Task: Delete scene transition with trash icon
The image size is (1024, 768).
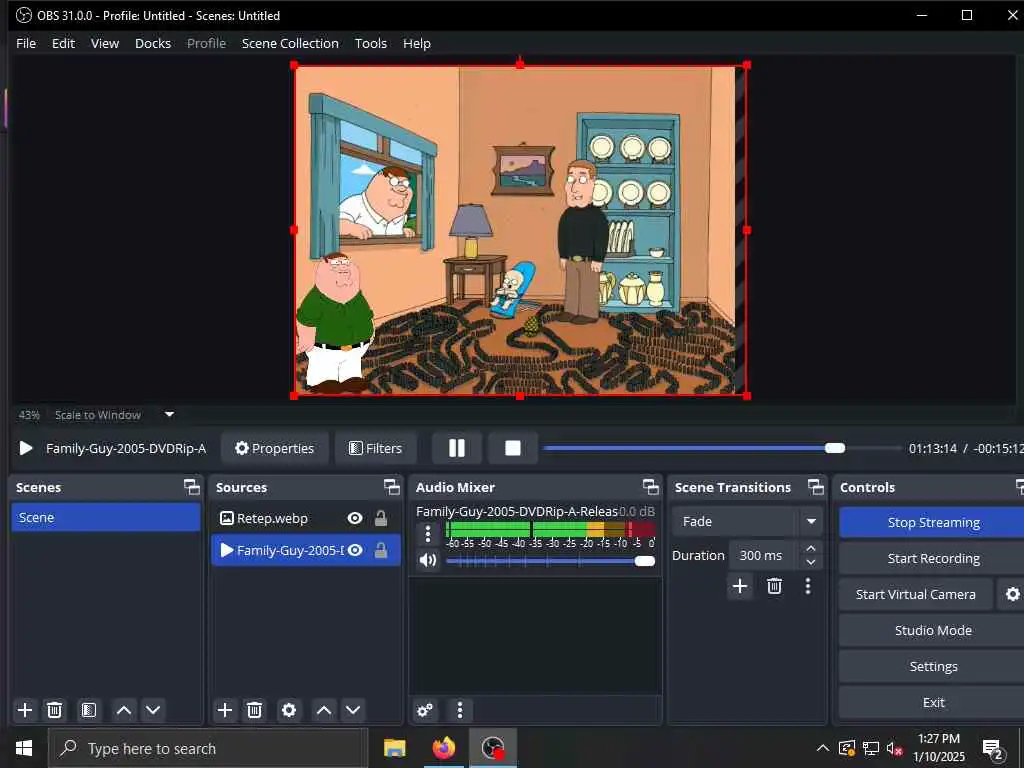Action: pos(775,586)
